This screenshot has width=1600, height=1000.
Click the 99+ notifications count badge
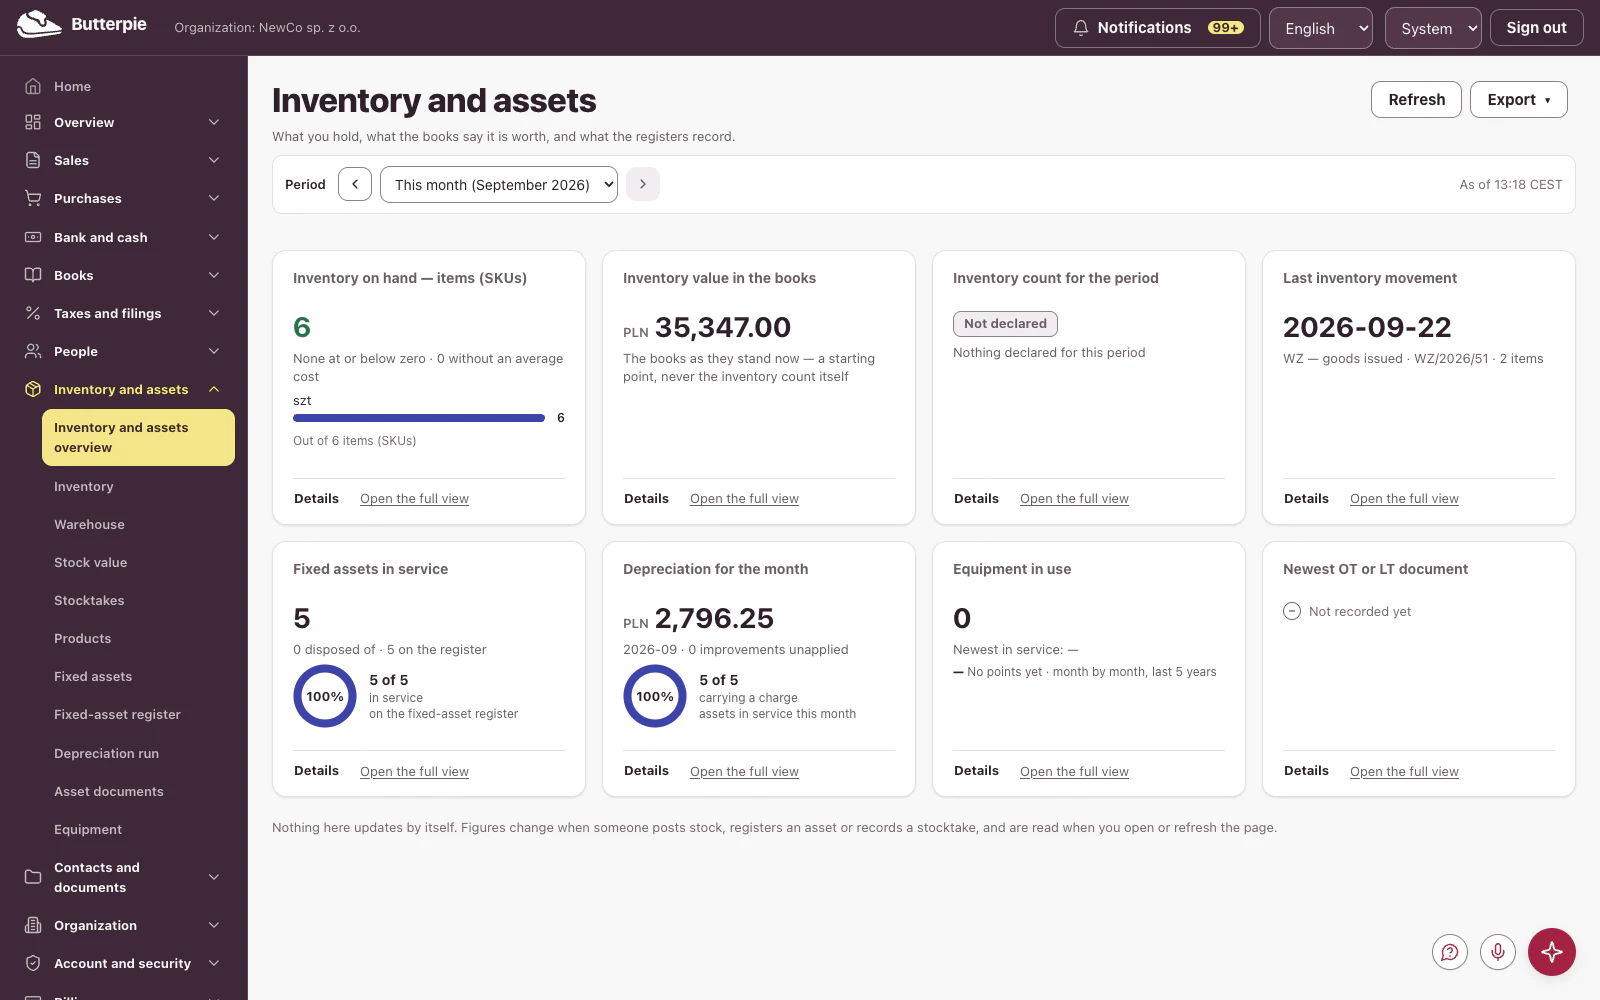[1226, 28]
